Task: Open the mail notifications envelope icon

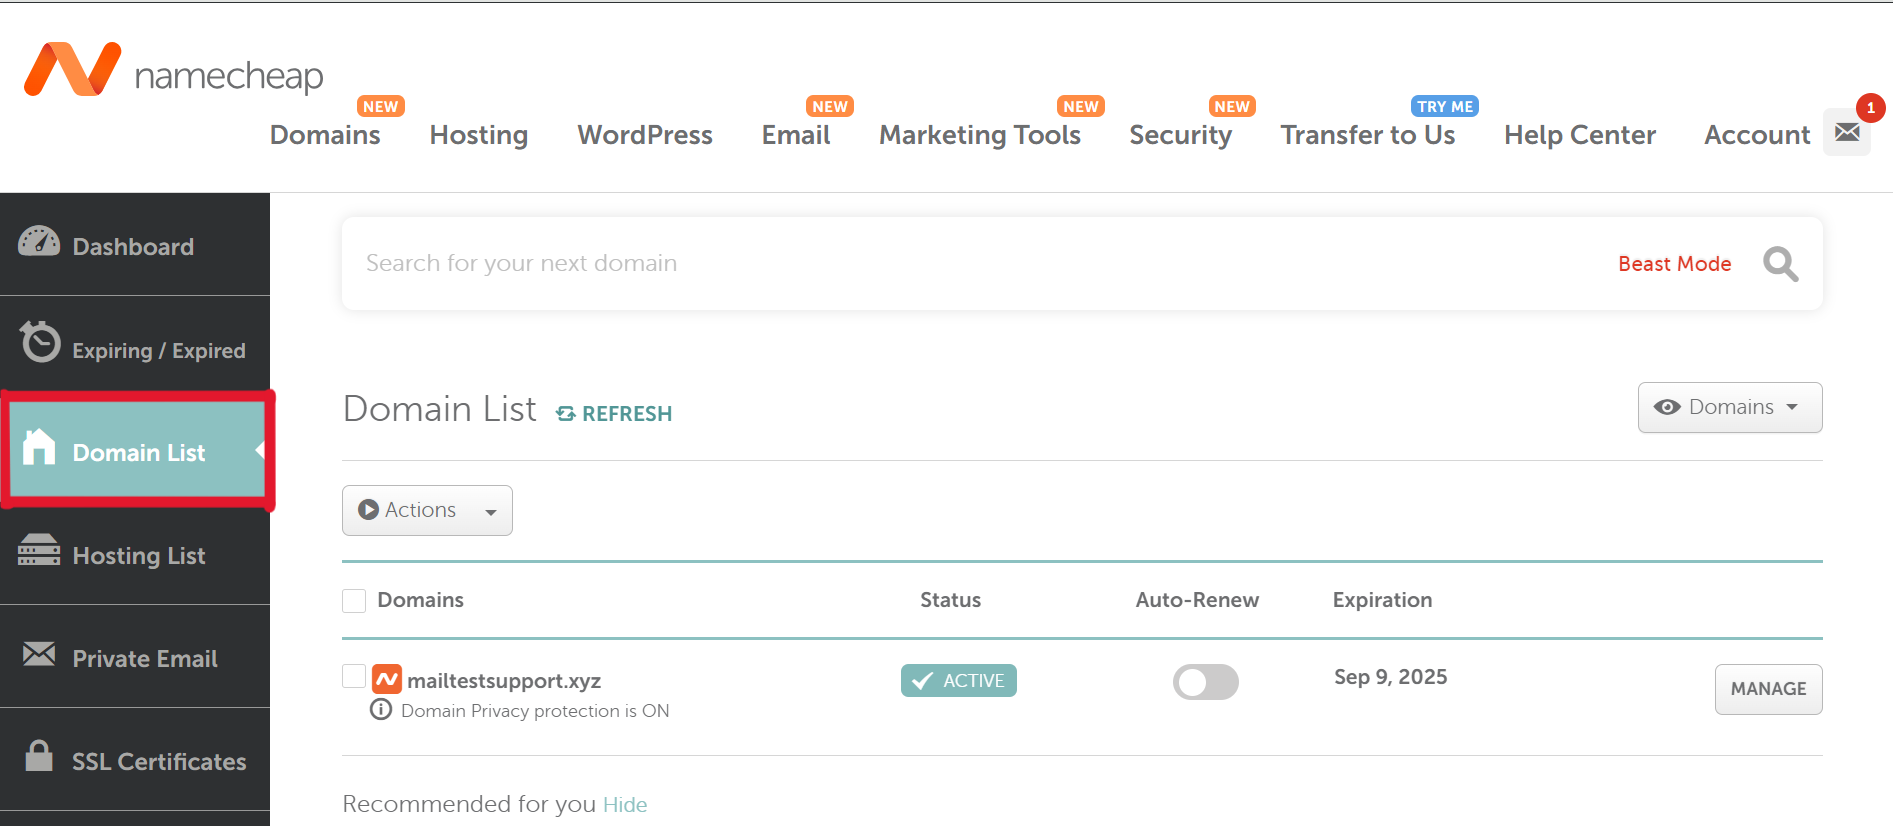Action: [x=1847, y=132]
